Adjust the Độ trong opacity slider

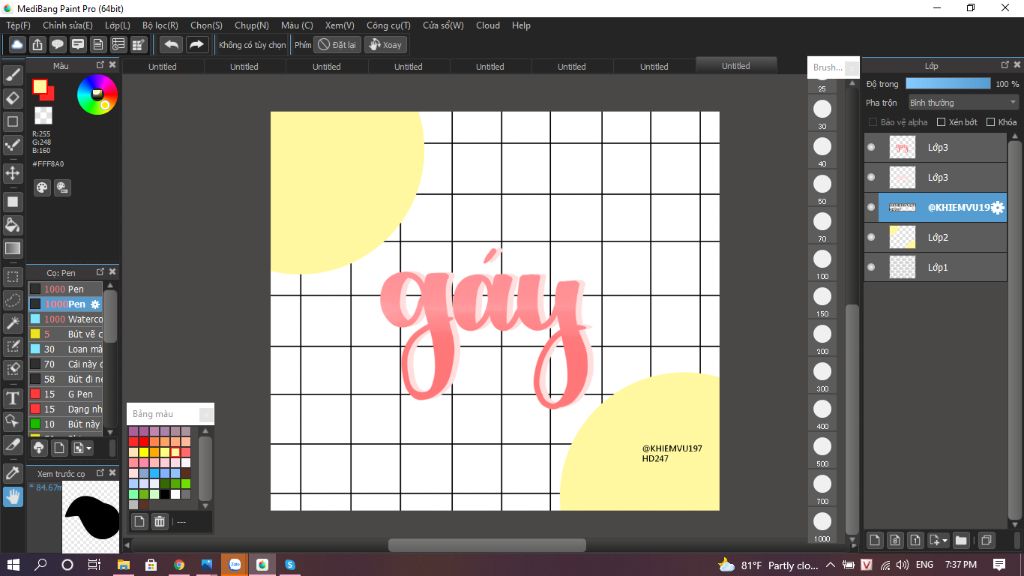(948, 84)
